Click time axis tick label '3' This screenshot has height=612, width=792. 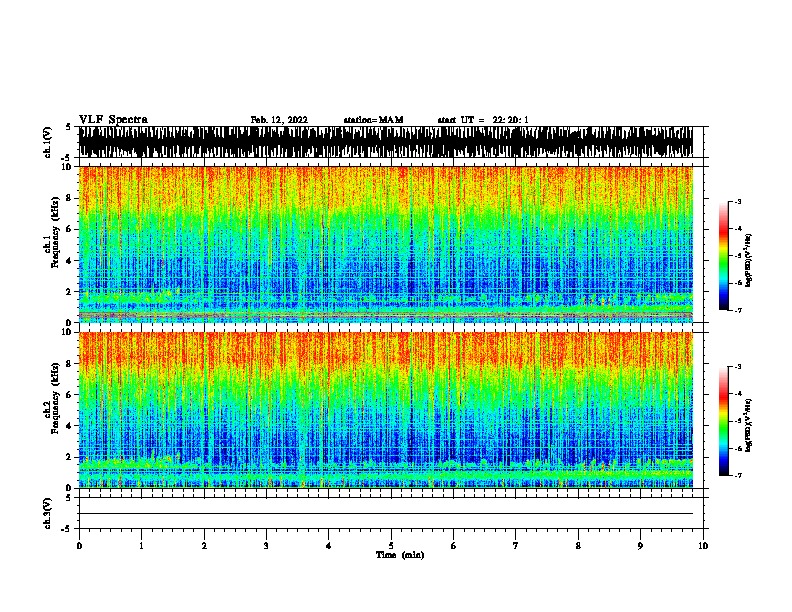coord(266,546)
